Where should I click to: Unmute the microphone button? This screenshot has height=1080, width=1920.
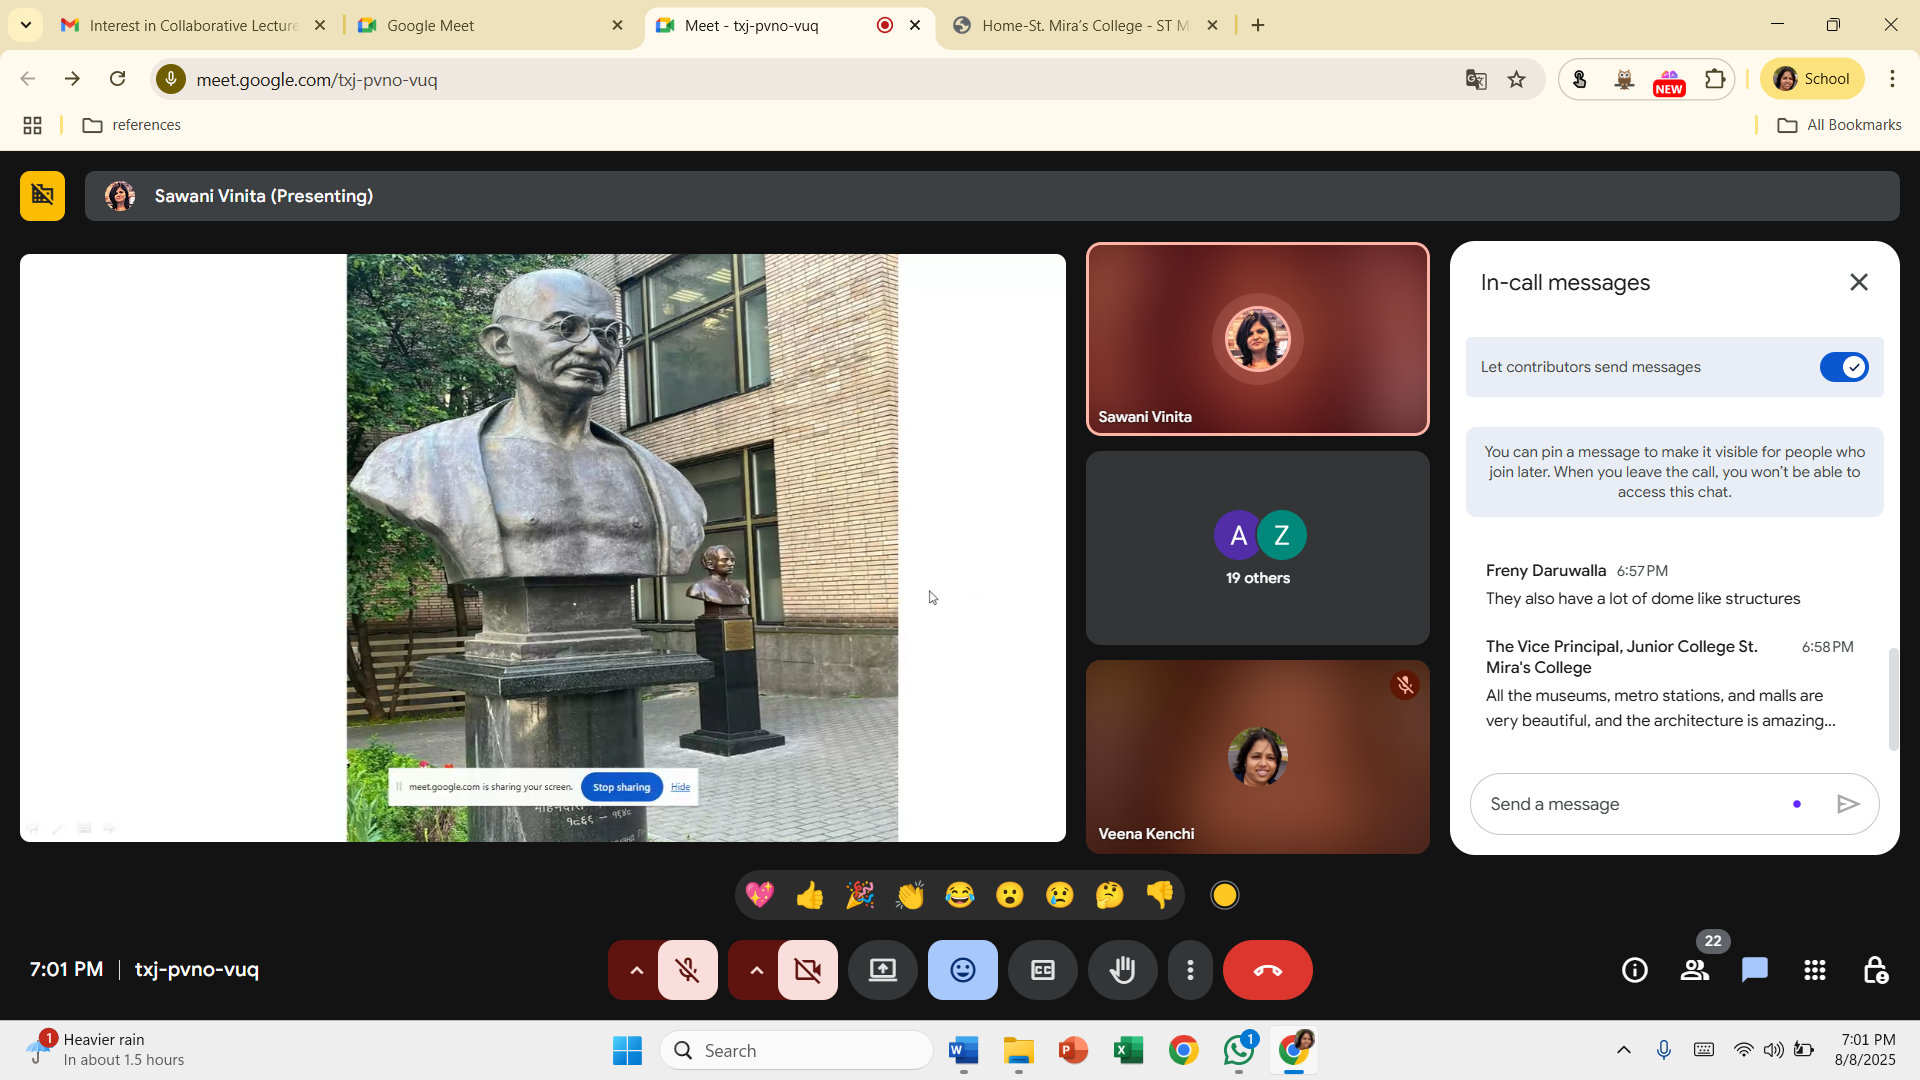[x=687, y=970]
